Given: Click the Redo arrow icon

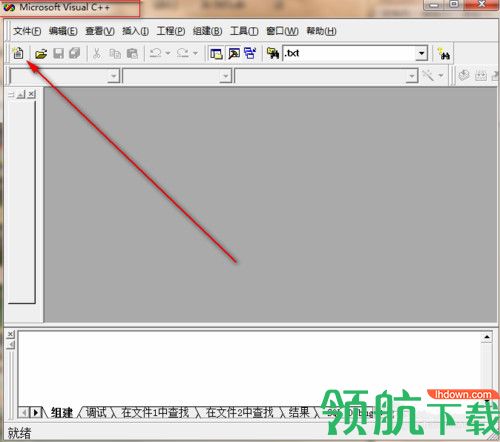Looking at the screenshot, I should tap(183, 53).
